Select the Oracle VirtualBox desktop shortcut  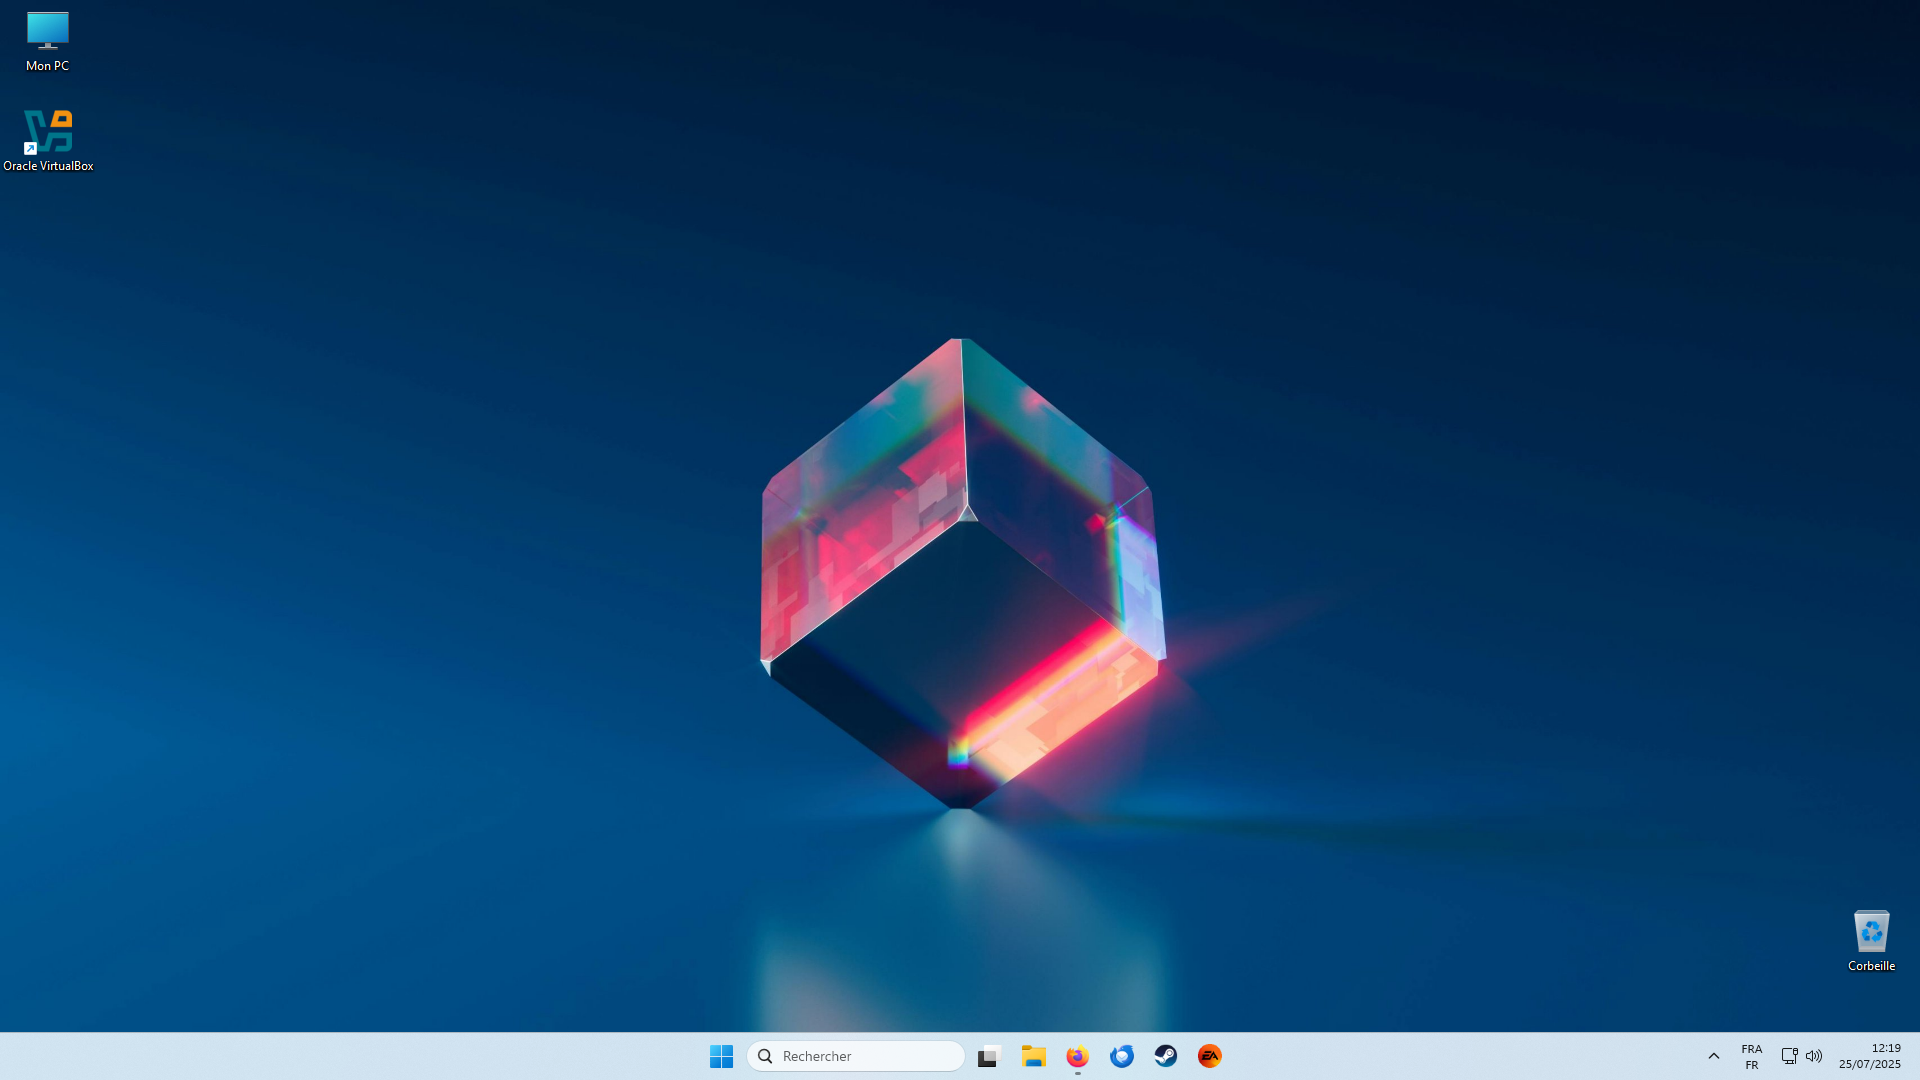48,141
